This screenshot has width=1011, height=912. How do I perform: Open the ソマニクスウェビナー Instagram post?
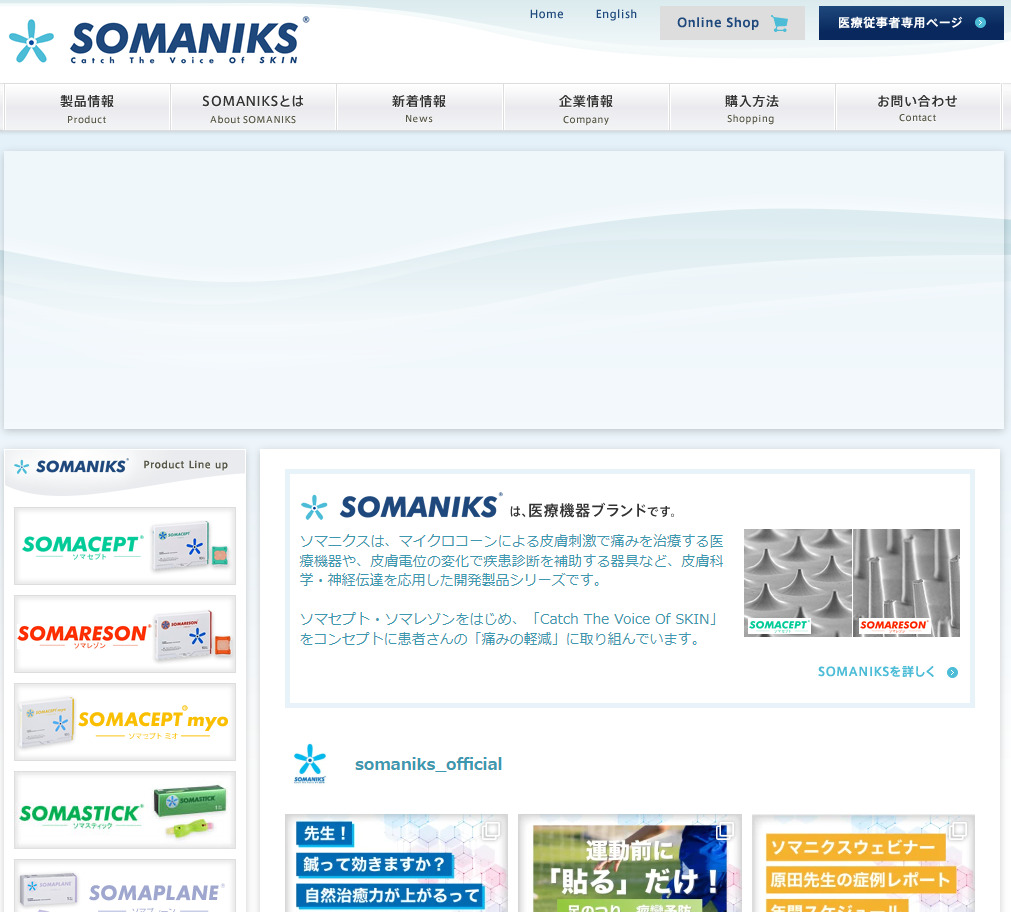(x=863, y=863)
